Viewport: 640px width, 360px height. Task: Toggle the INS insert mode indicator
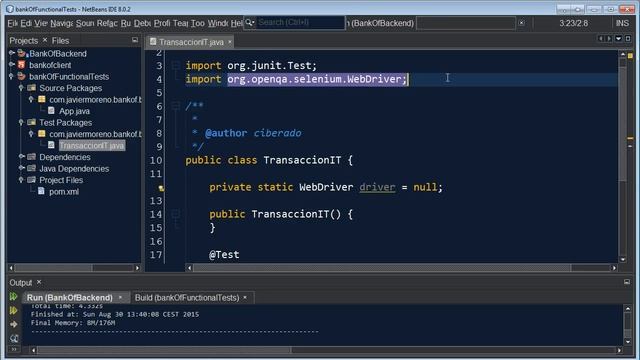(x=622, y=23)
